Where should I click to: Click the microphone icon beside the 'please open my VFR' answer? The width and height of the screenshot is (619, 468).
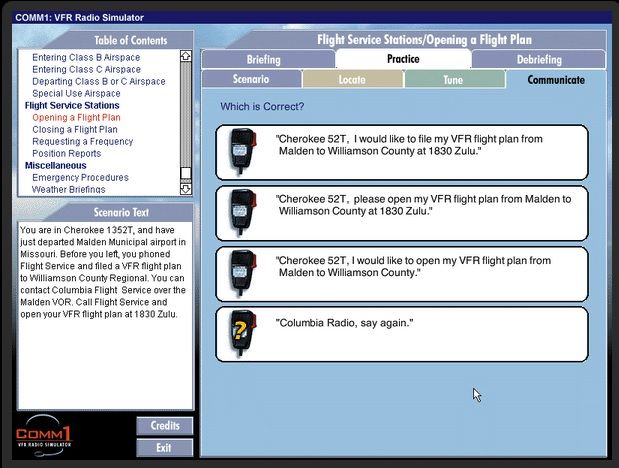(243, 212)
